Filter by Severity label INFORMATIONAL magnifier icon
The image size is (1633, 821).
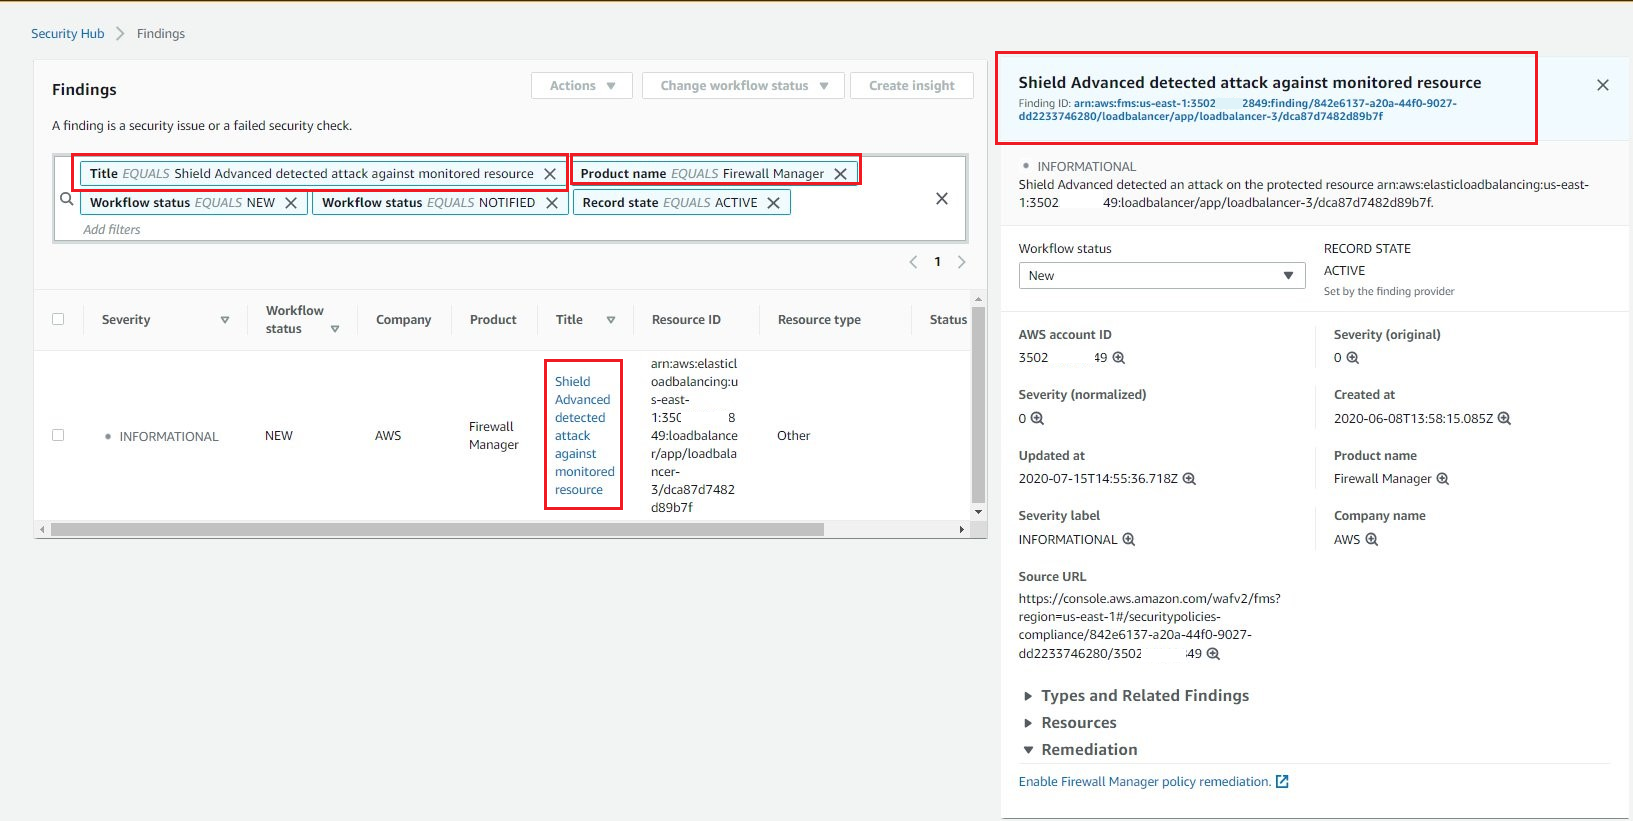1129,540
